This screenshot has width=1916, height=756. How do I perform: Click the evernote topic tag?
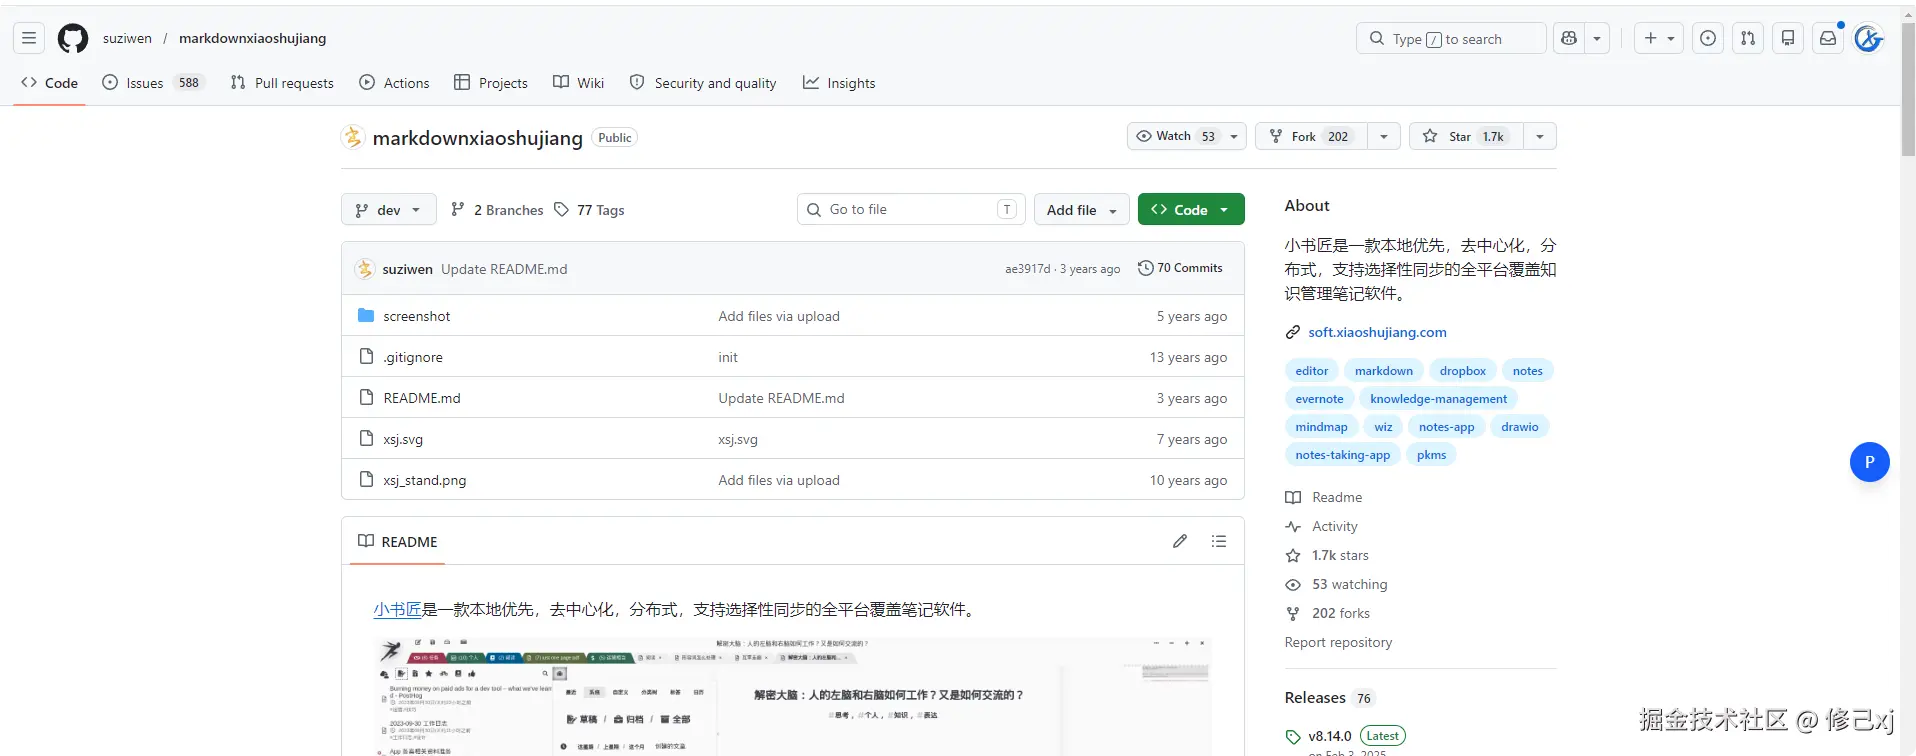coord(1319,399)
